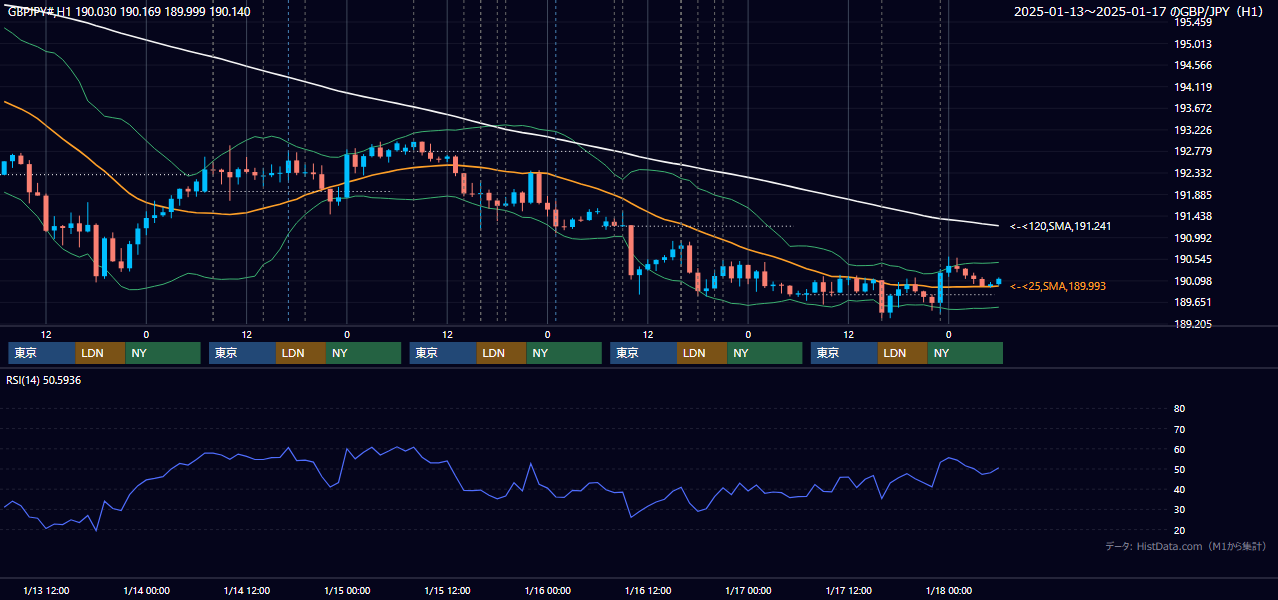Click price axis value 190.098
The image size is (1278, 600).
point(1193,281)
